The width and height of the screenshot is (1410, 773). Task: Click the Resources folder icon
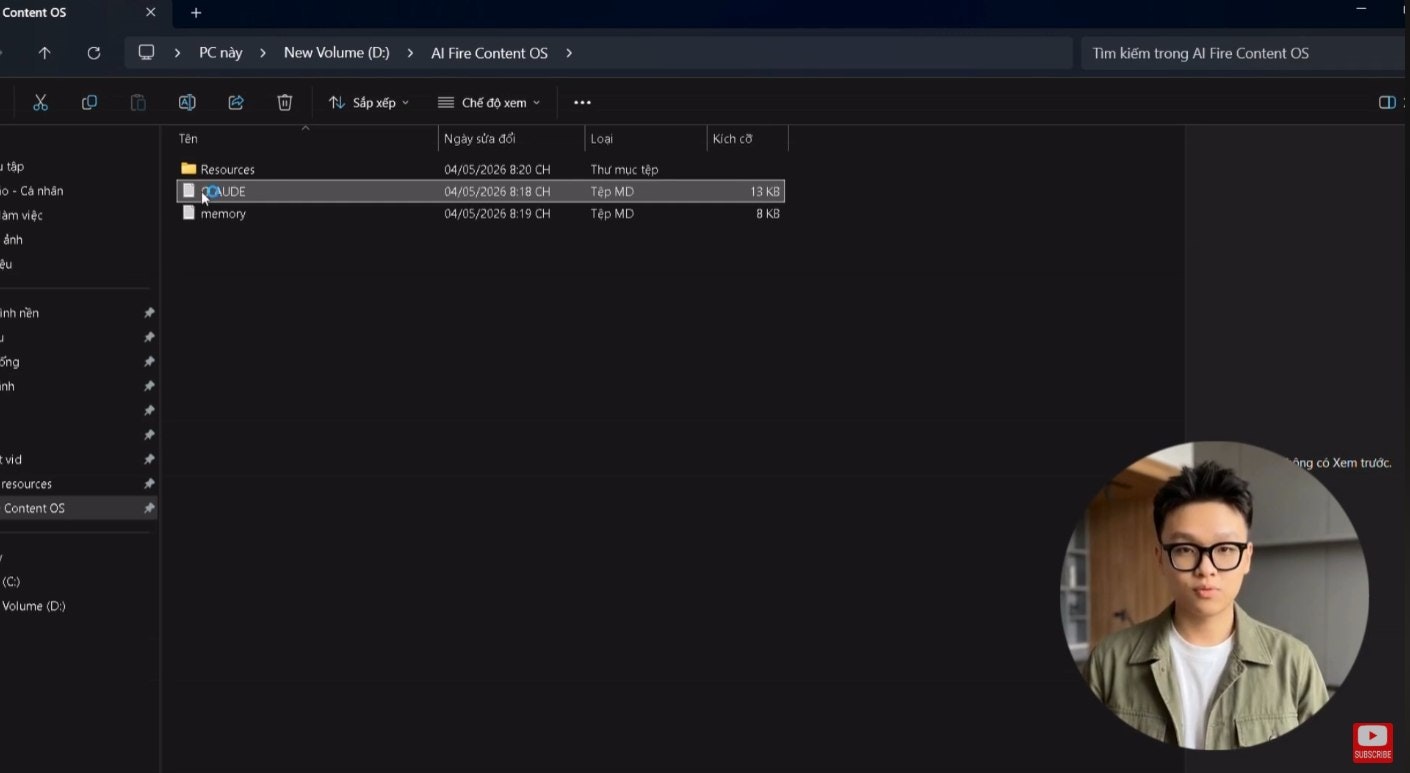tap(188, 169)
